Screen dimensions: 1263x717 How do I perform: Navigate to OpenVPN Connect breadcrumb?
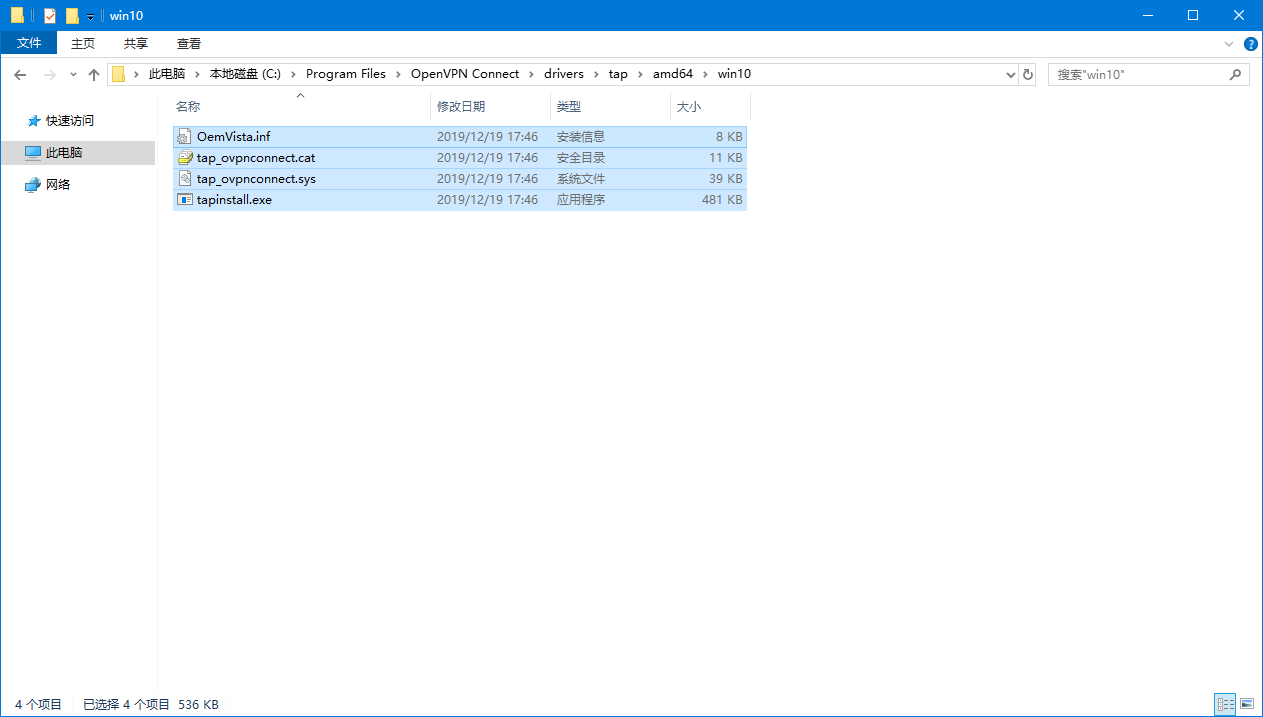click(x=465, y=74)
